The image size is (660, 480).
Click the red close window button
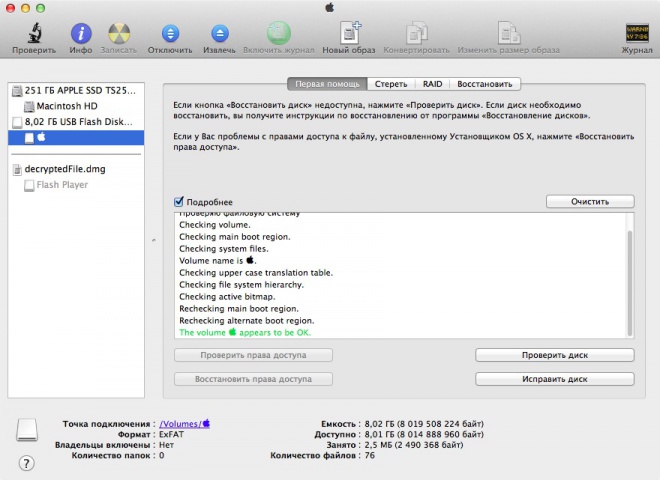(10, 8)
